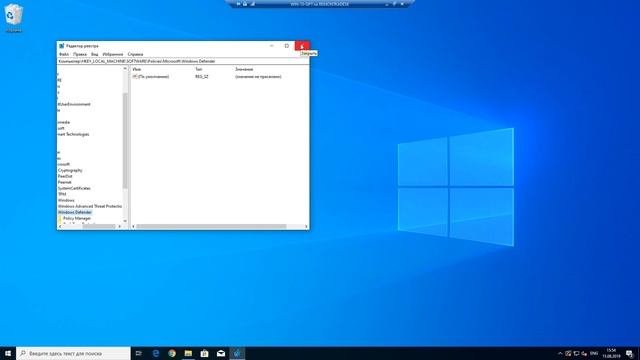
Task: Open the Mail app from the taskbar
Action: (x=221, y=353)
